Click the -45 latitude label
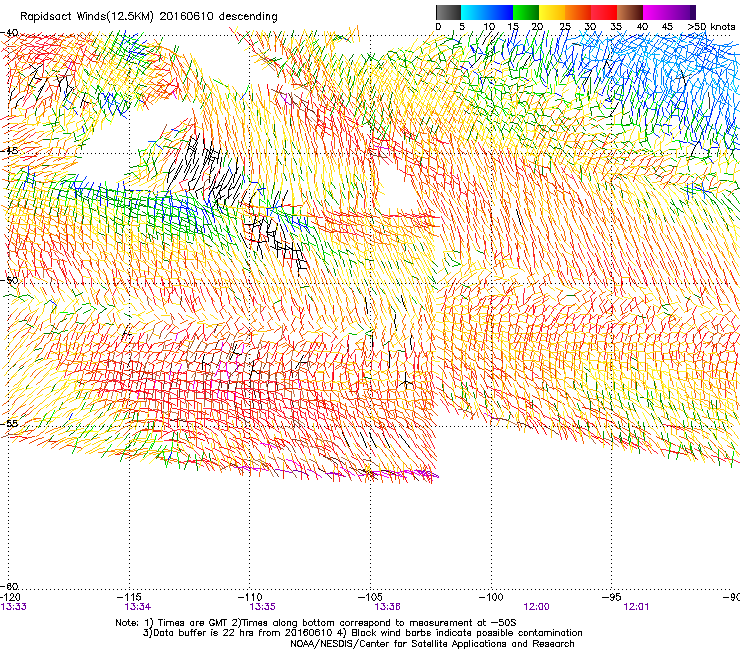 9,151
